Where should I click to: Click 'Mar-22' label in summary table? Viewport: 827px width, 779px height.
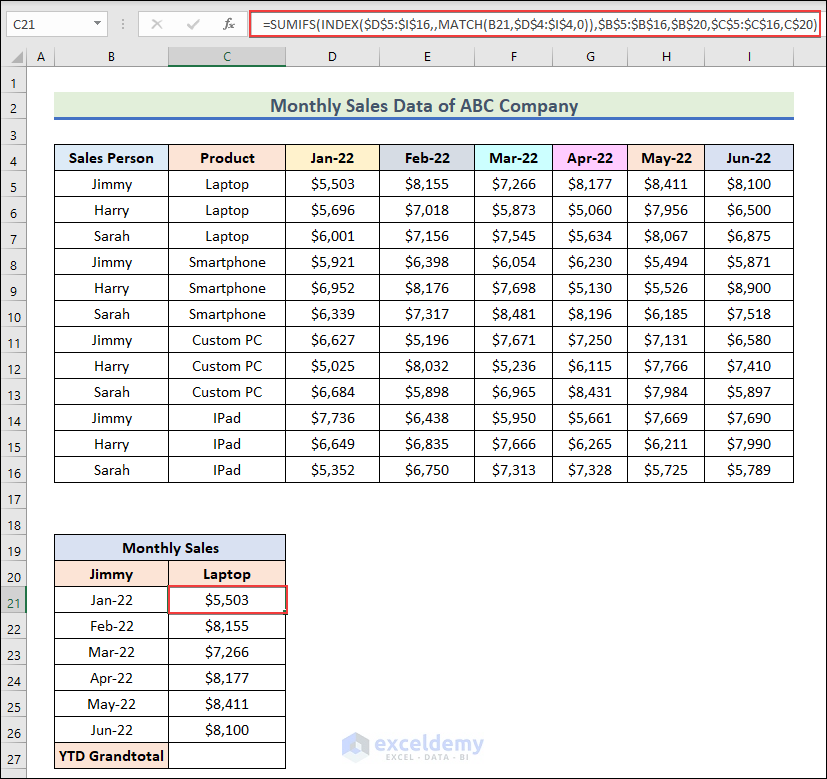pos(111,652)
